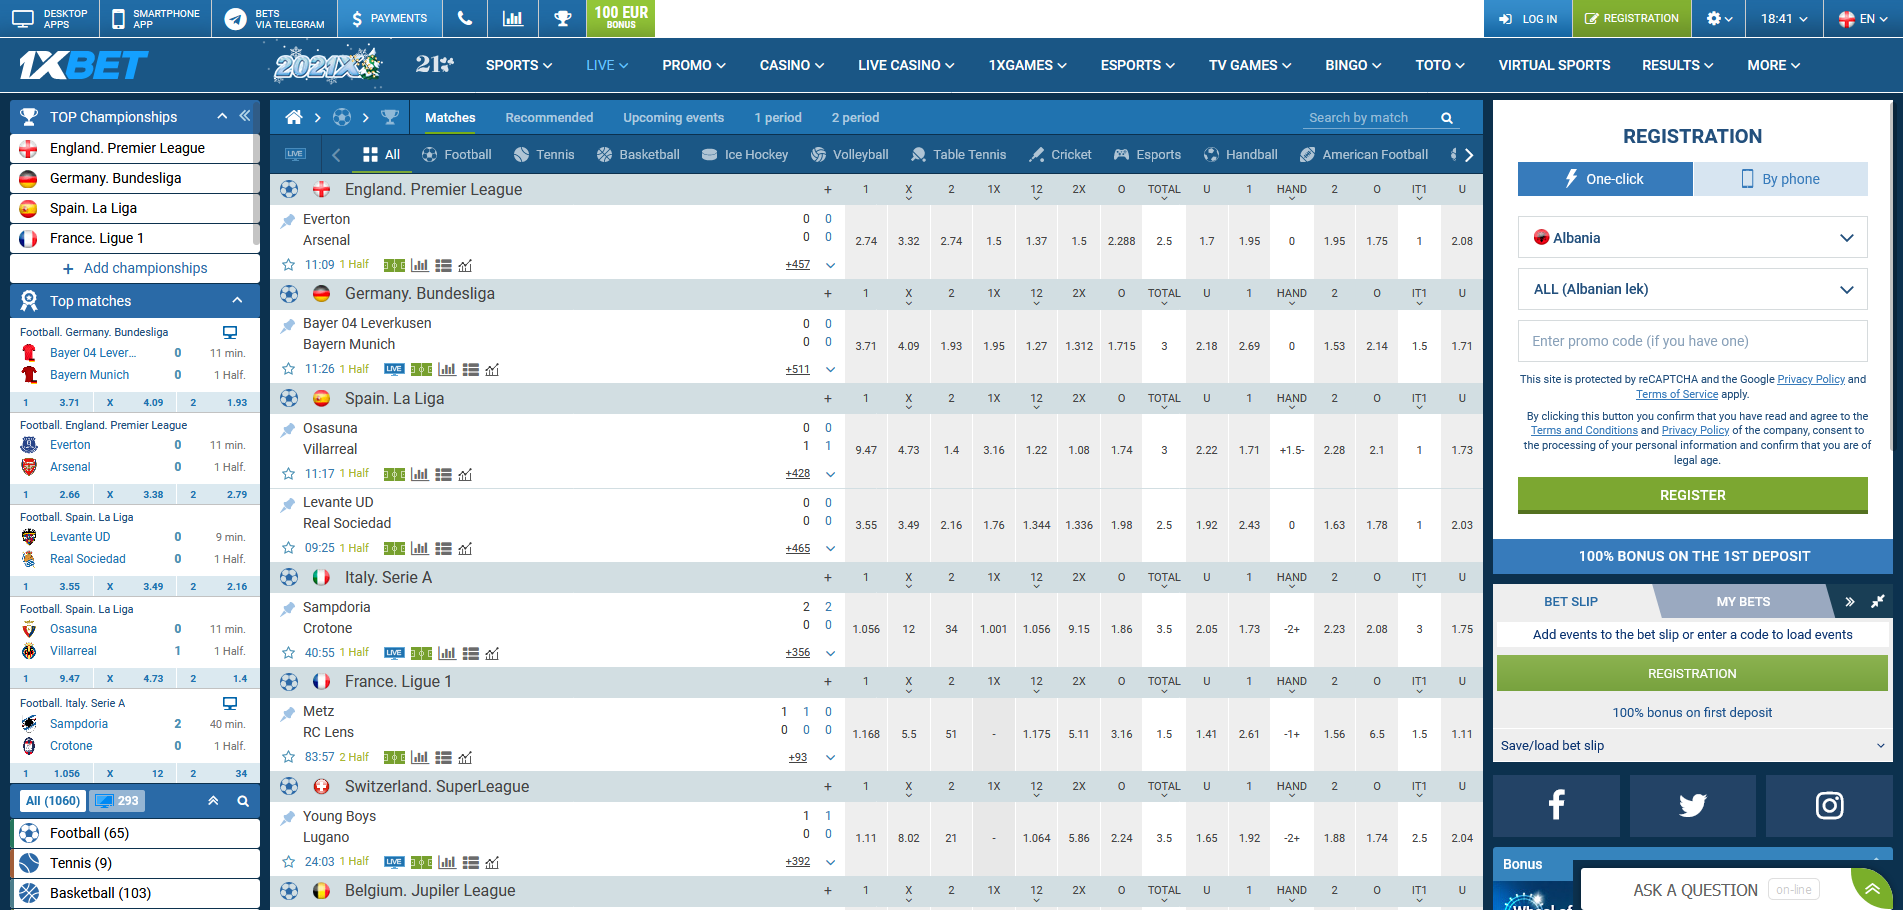Switch to the Recommended tab
The image size is (1903, 910).
(x=549, y=118)
